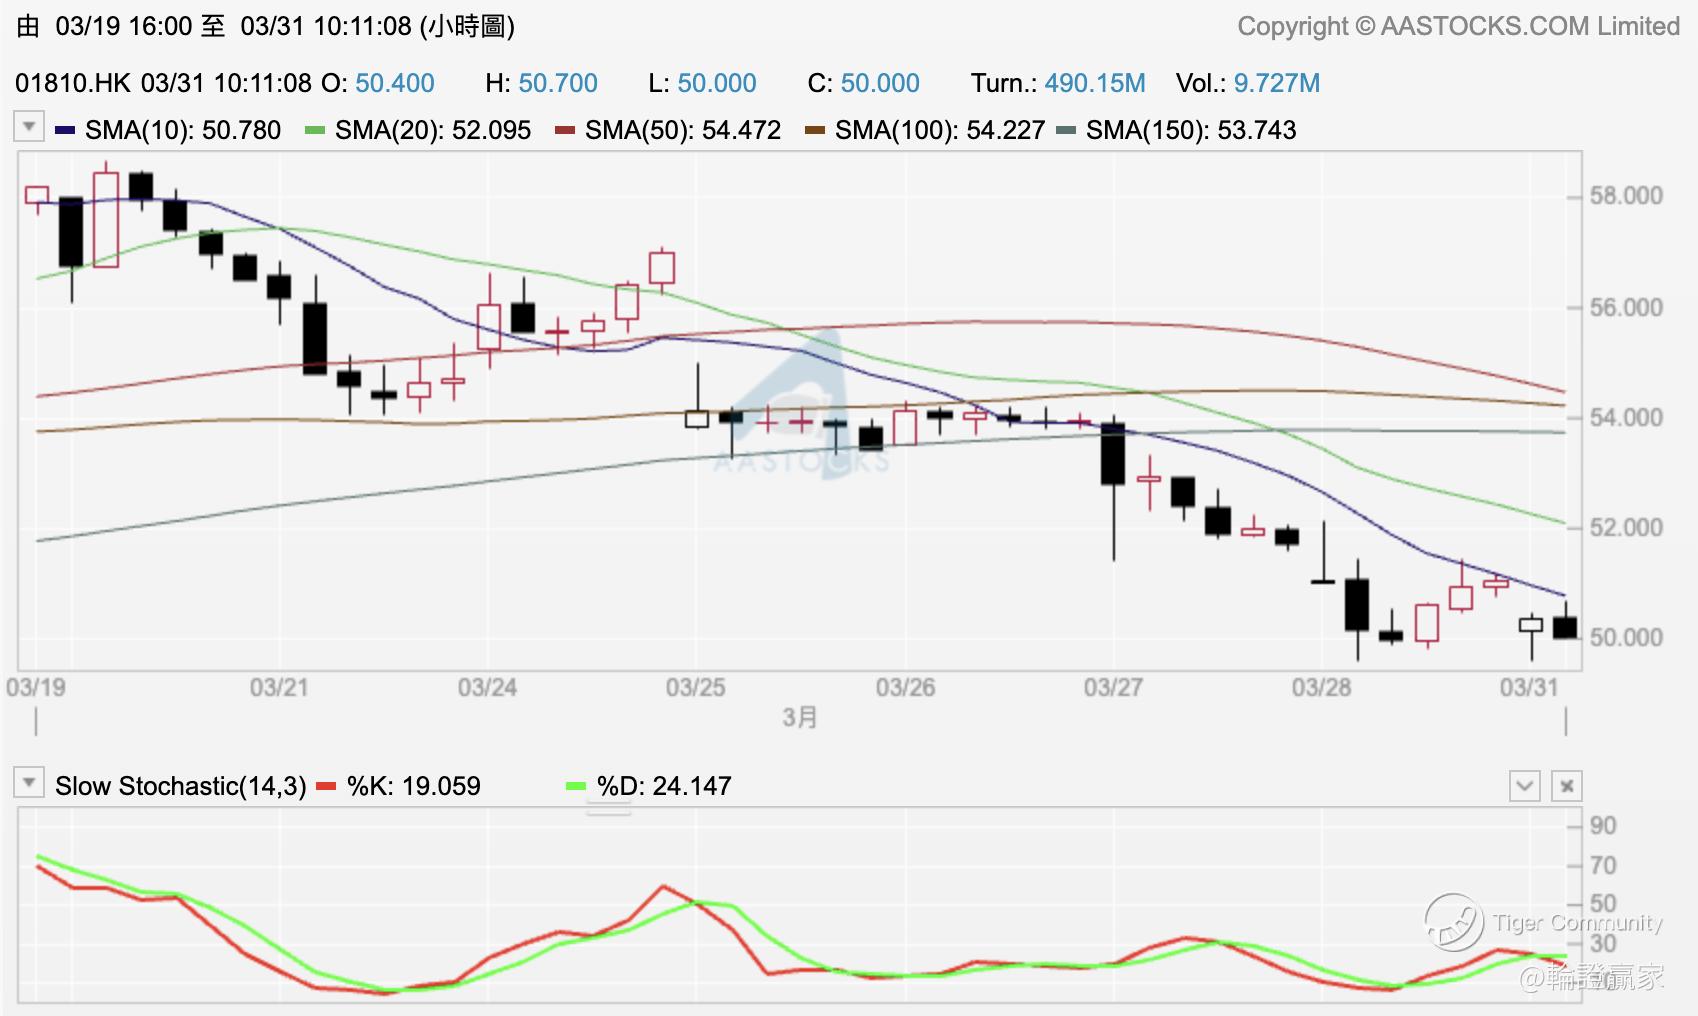The image size is (1698, 1016).
Task: Click the SMA(100) brown legend swatch
Action: tap(815, 130)
